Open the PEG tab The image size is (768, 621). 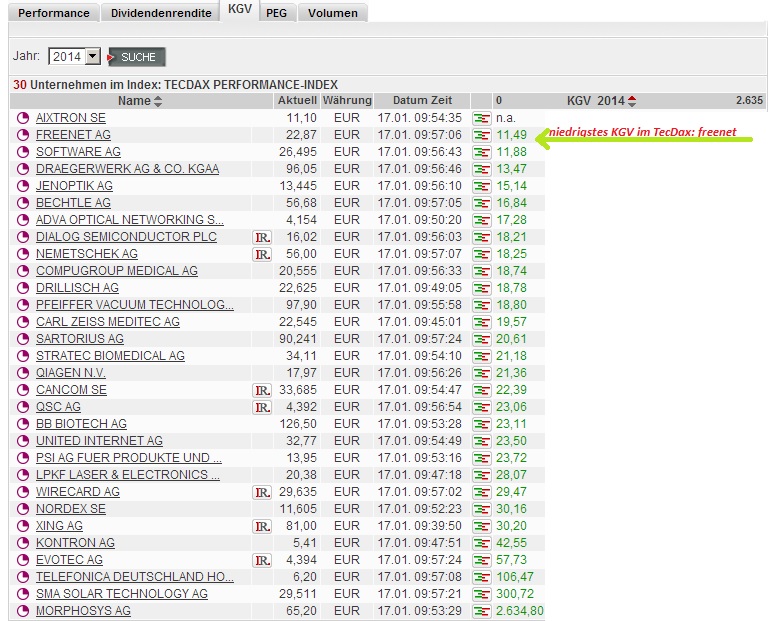276,13
